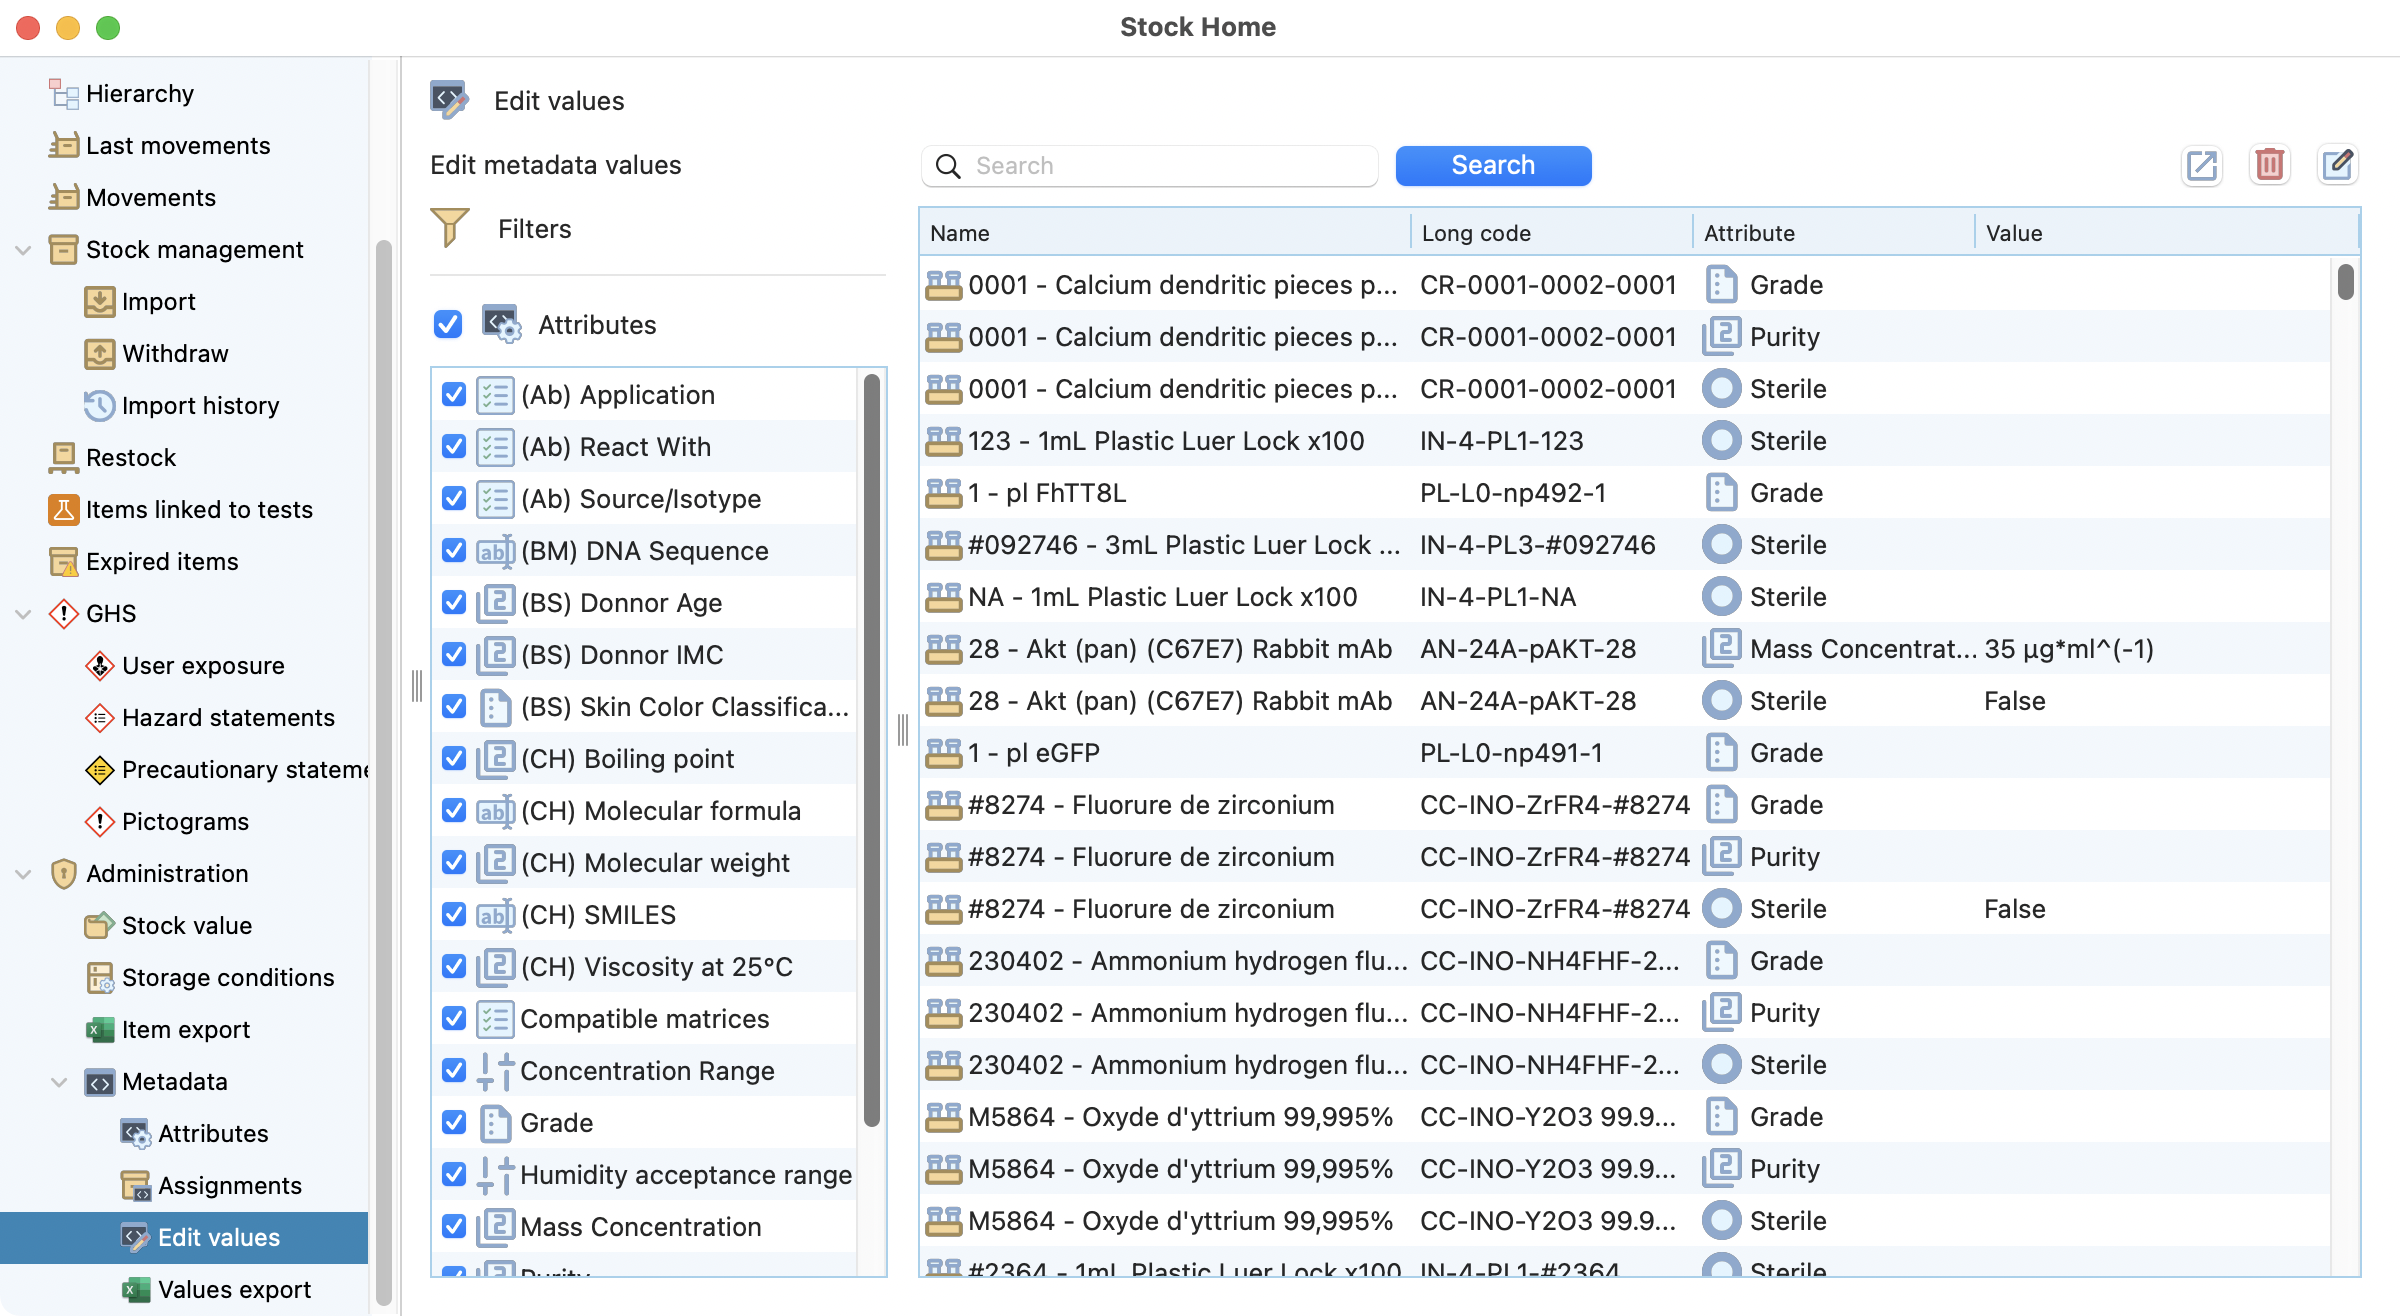Image resolution: width=2400 pixels, height=1316 pixels.
Task: Collapse the Metadata subtree
Action: (59, 1081)
